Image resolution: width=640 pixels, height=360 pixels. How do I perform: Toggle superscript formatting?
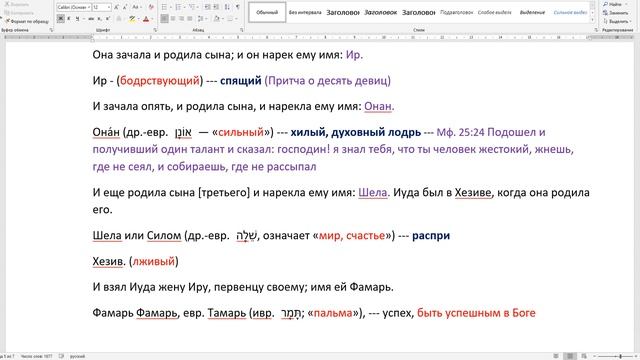108,18
